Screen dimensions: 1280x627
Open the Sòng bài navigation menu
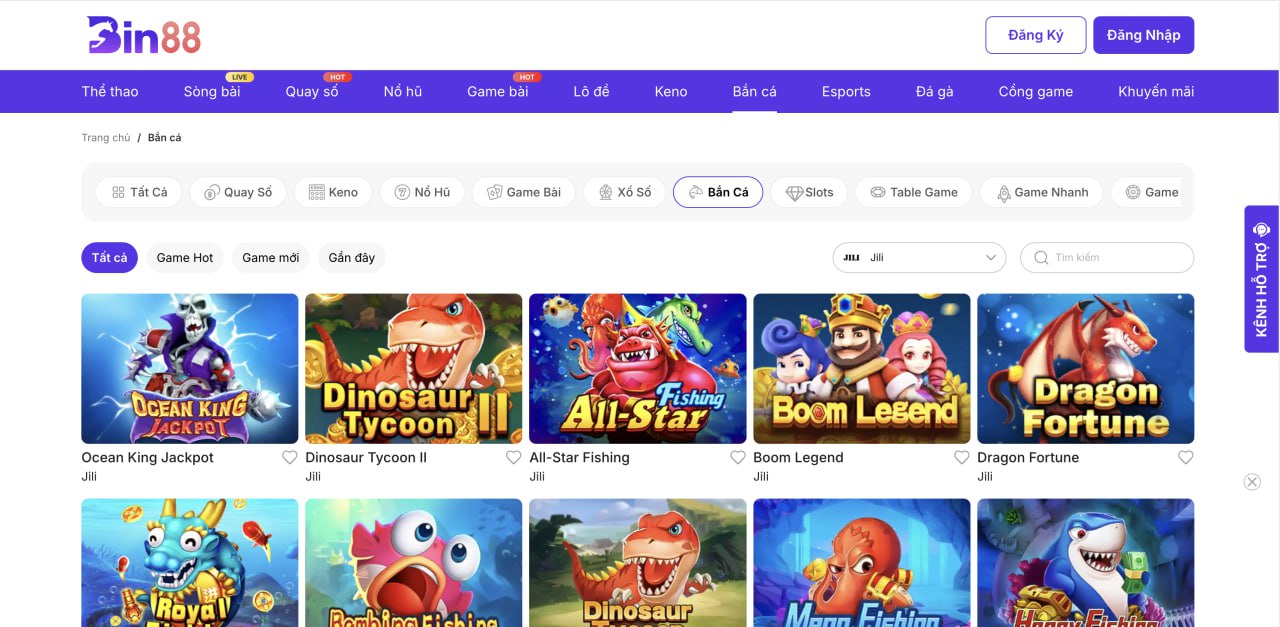[x=212, y=91]
